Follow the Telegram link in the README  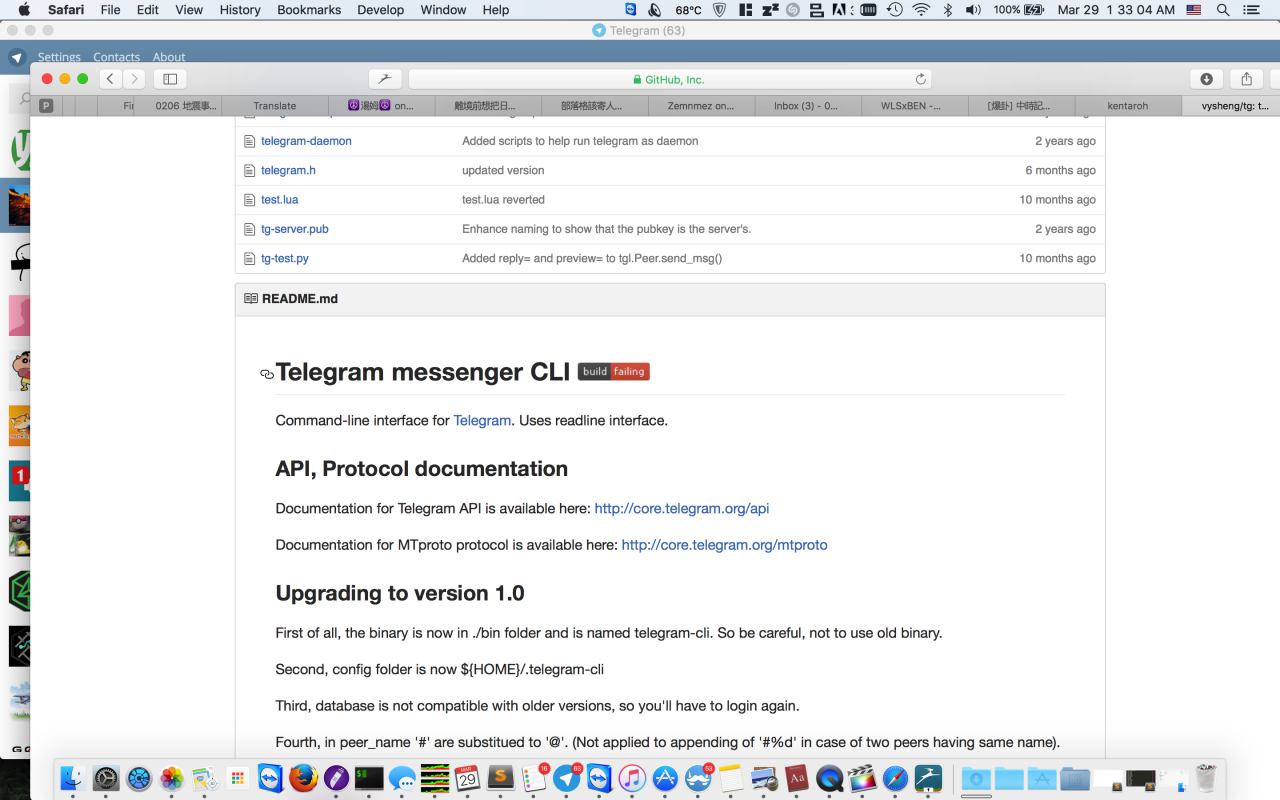(x=482, y=421)
